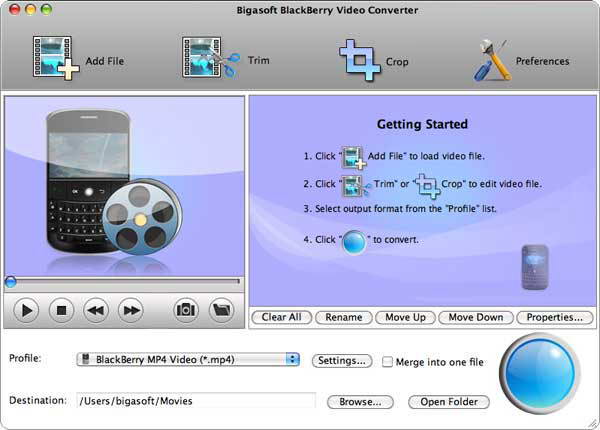The height and width of the screenshot is (430, 600).
Task: Open the Profile dropdown list
Action: 188,359
